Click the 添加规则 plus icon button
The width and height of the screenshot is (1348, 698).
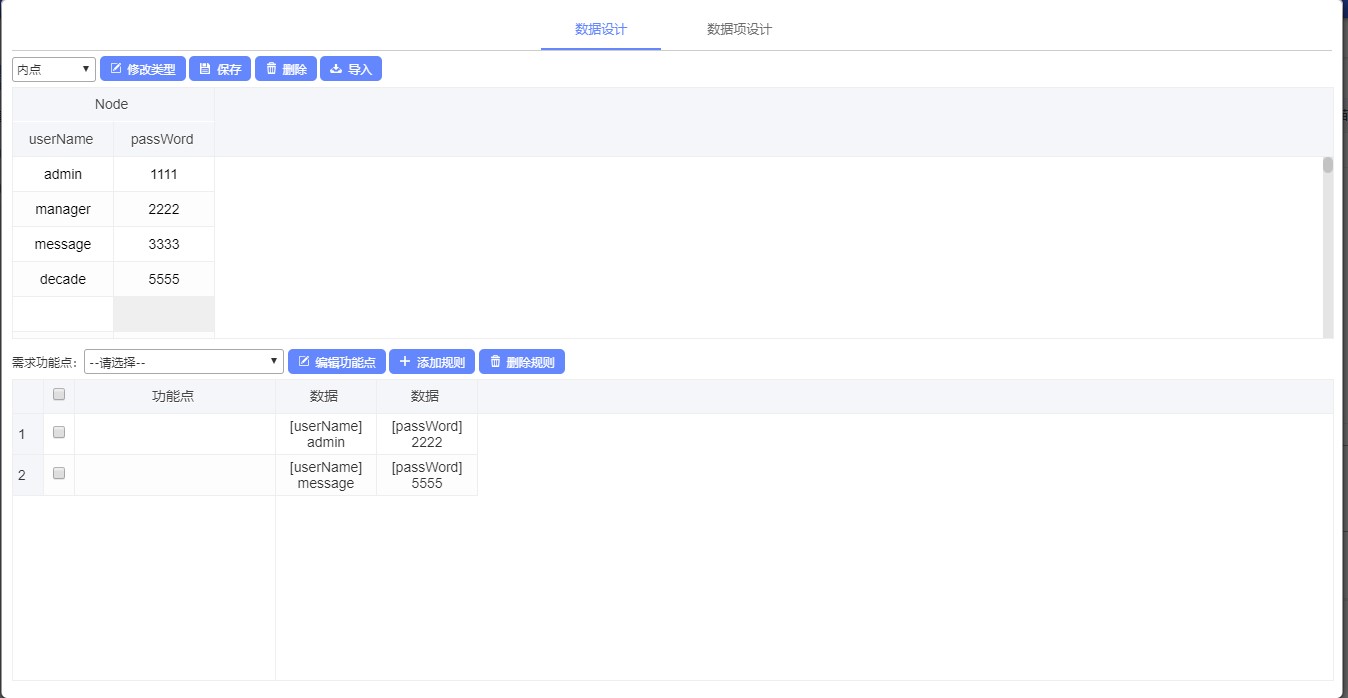pos(431,362)
